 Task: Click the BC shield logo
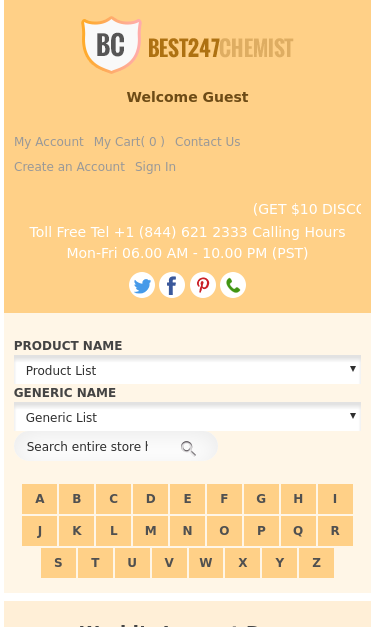pyautogui.click(x=111, y=45)
